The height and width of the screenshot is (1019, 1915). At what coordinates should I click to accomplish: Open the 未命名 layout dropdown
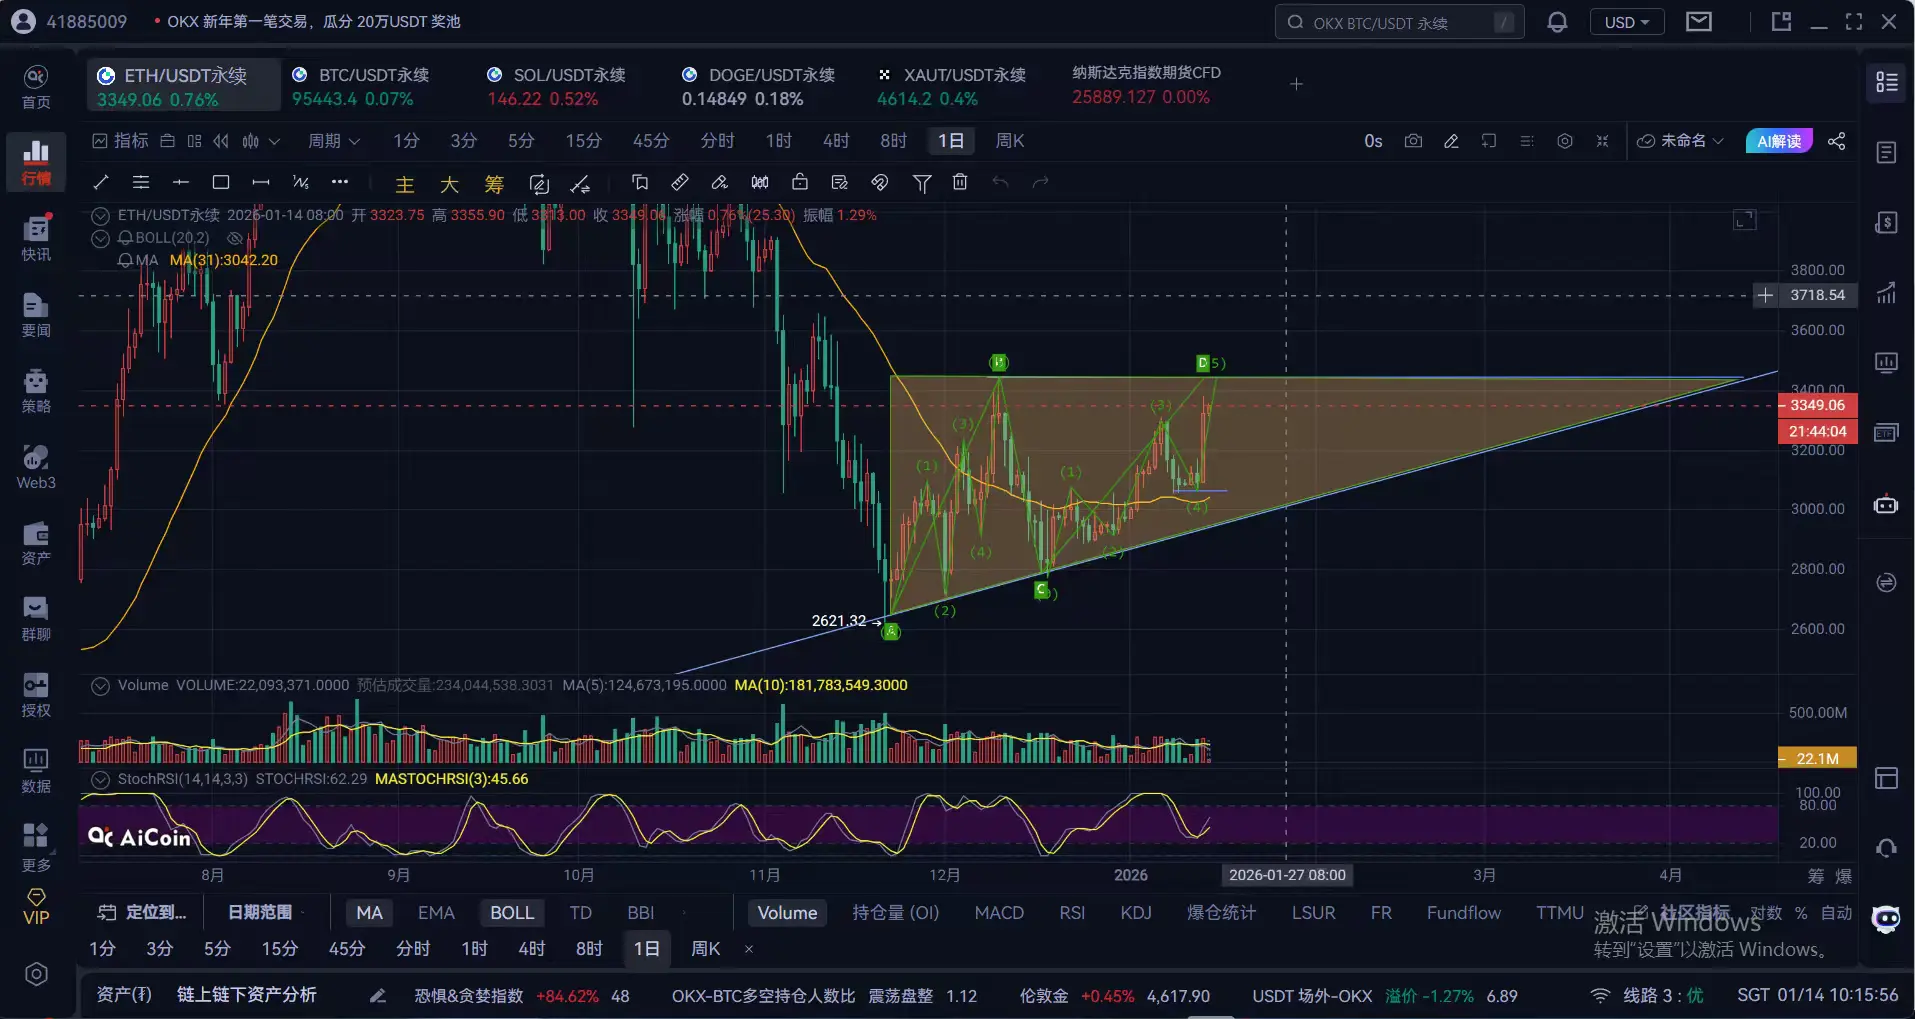click(1680, 141)
